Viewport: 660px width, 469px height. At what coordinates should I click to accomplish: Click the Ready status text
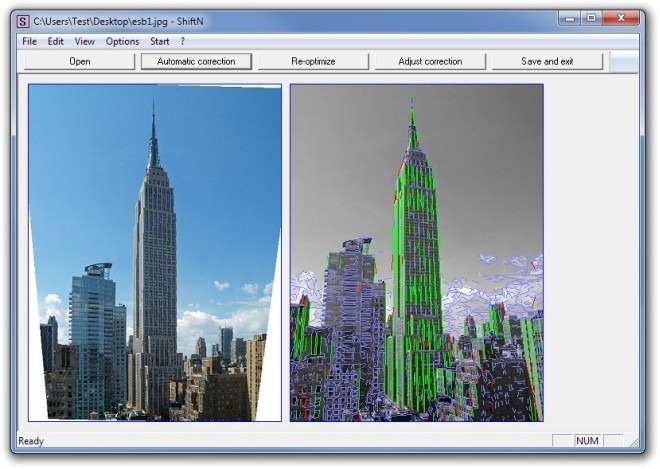click(x=31, y=441)
